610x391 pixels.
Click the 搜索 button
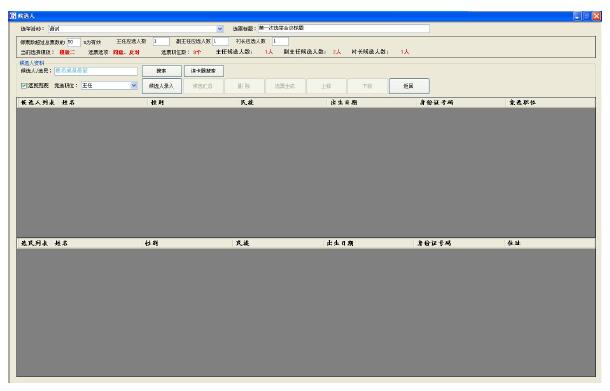161,71
